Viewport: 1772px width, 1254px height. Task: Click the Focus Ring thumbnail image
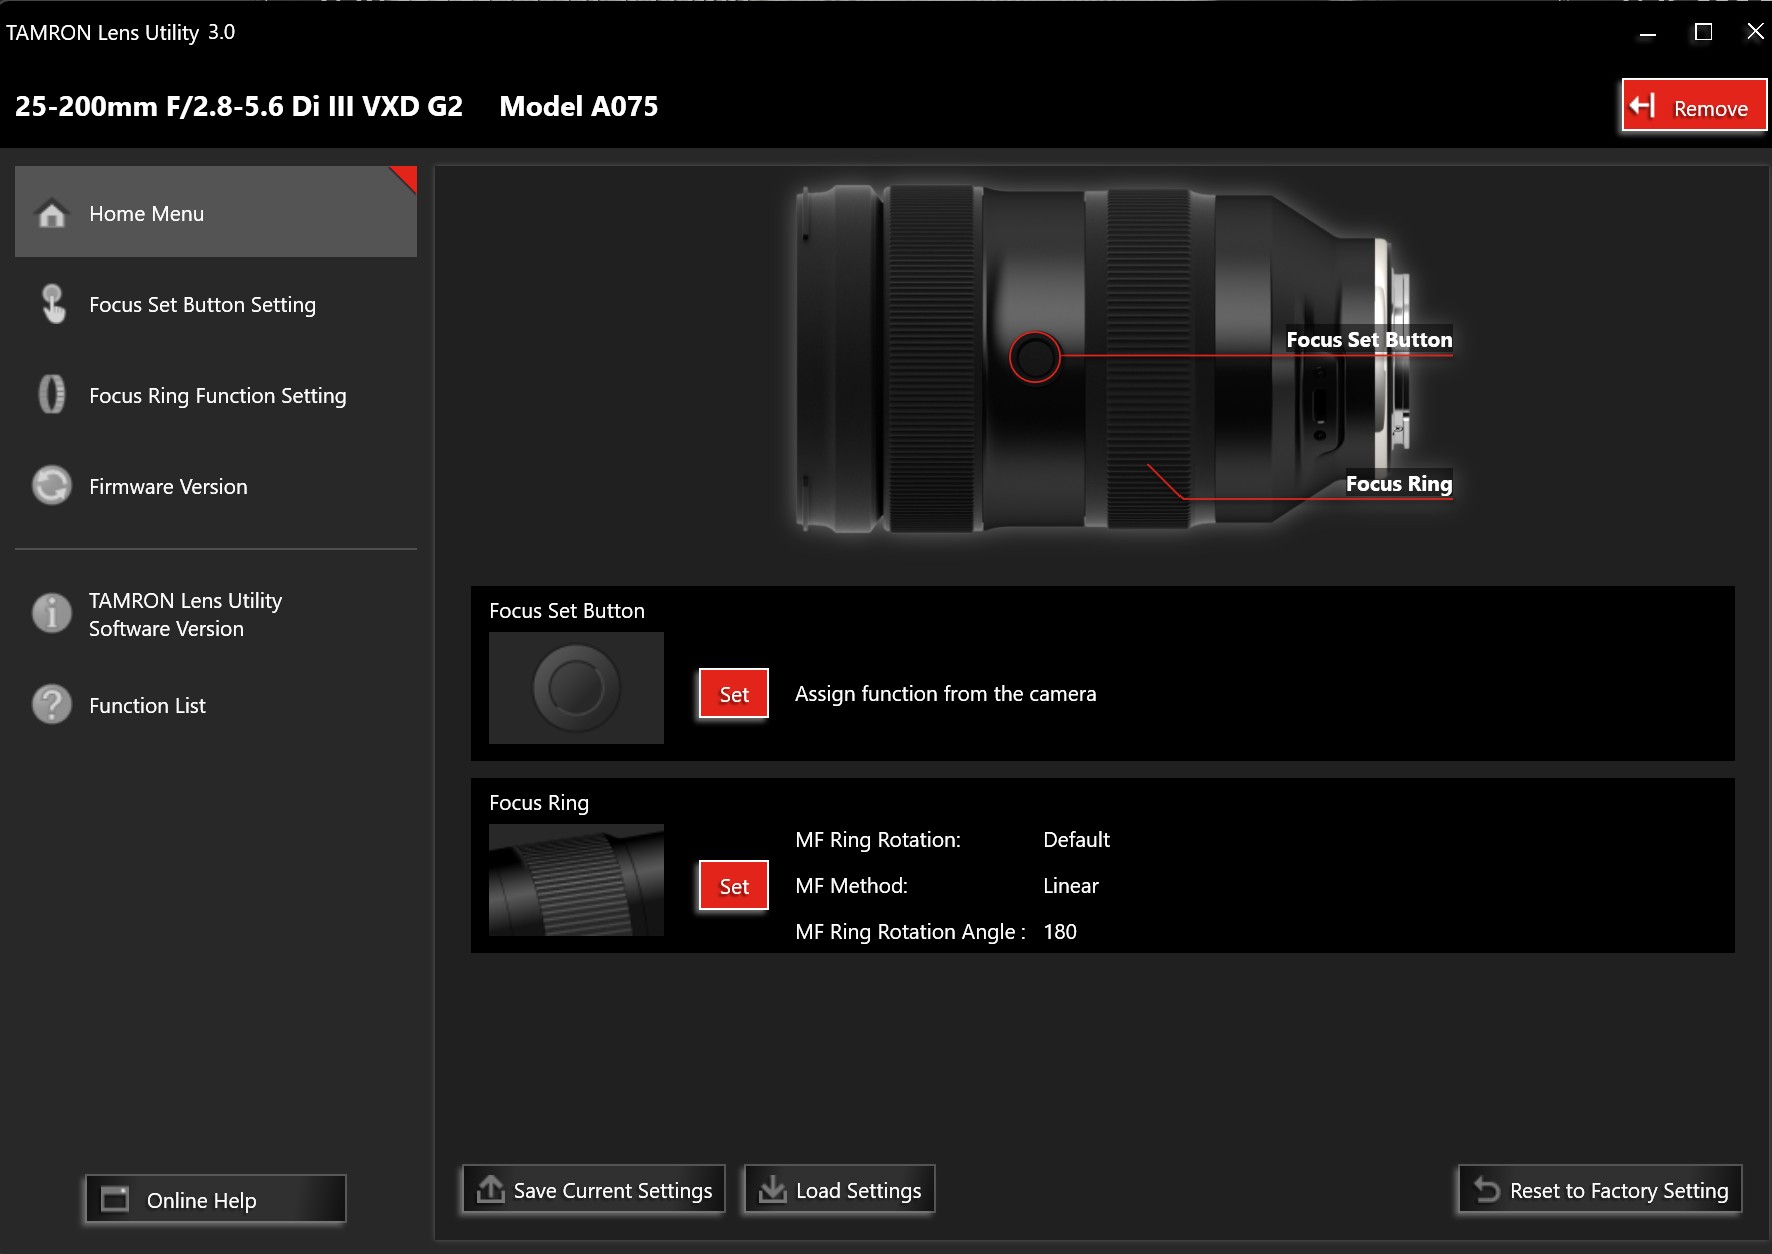[576, 880]
